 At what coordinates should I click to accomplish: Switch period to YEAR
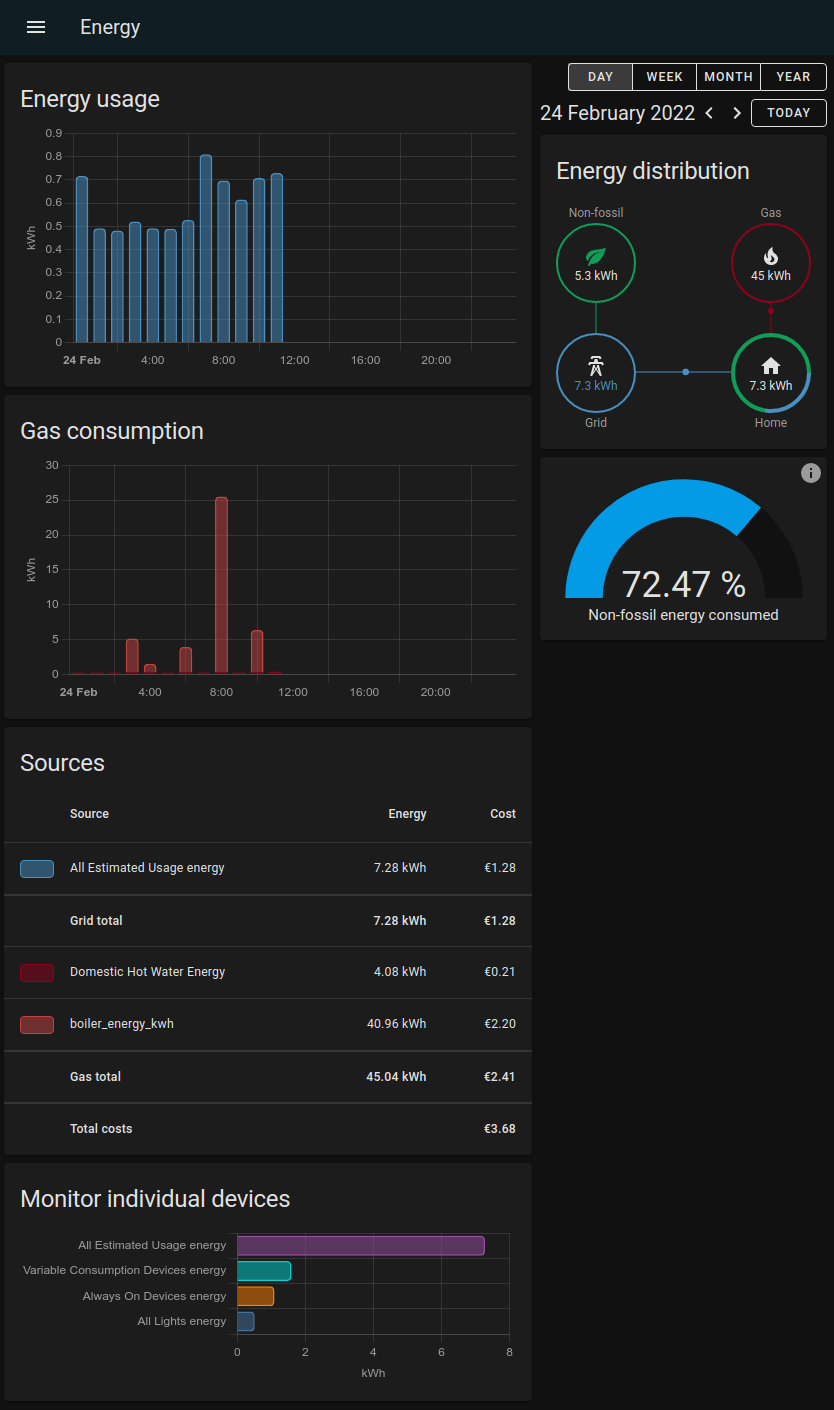tap(793, 77)
